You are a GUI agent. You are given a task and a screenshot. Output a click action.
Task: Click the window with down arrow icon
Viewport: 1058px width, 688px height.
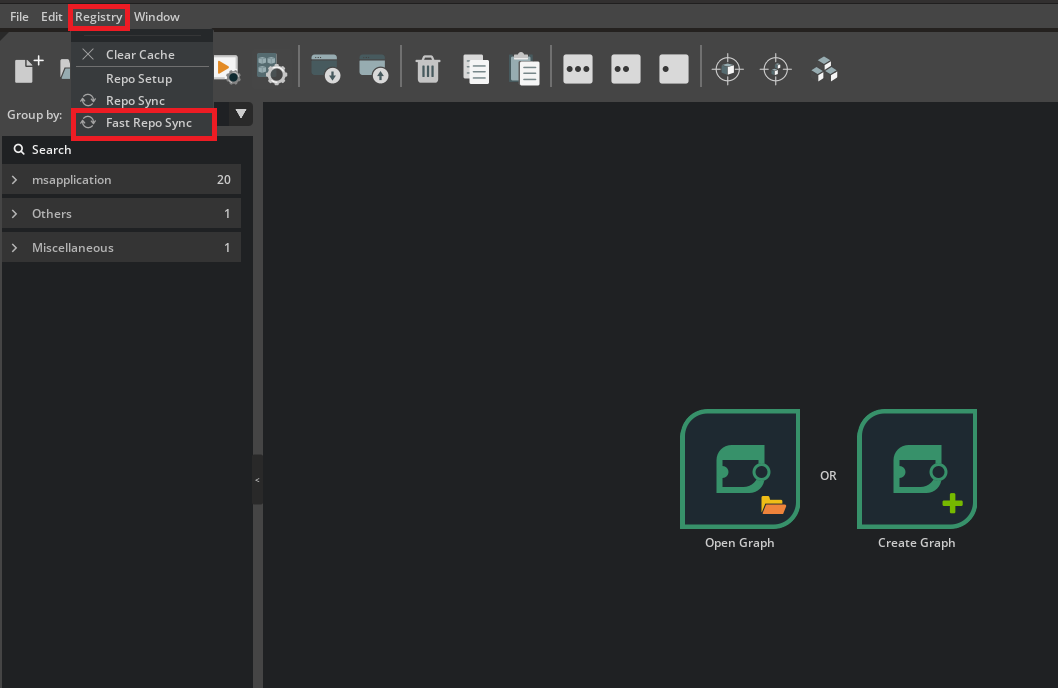(x=326, y=69)
